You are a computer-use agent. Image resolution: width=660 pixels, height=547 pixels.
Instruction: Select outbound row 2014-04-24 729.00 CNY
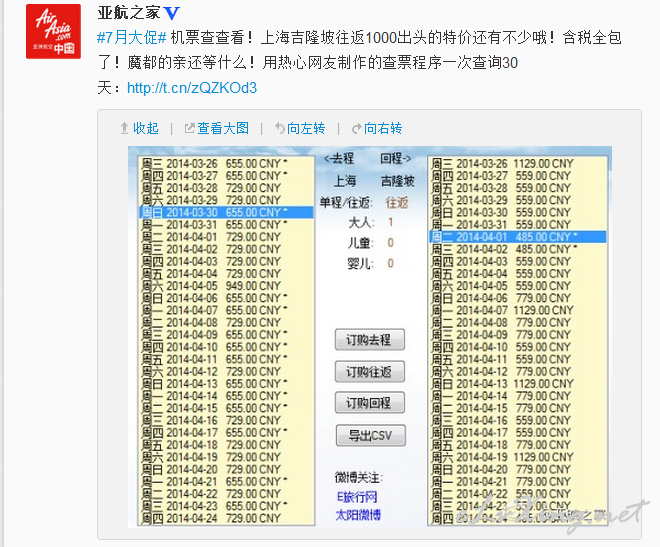226,518
